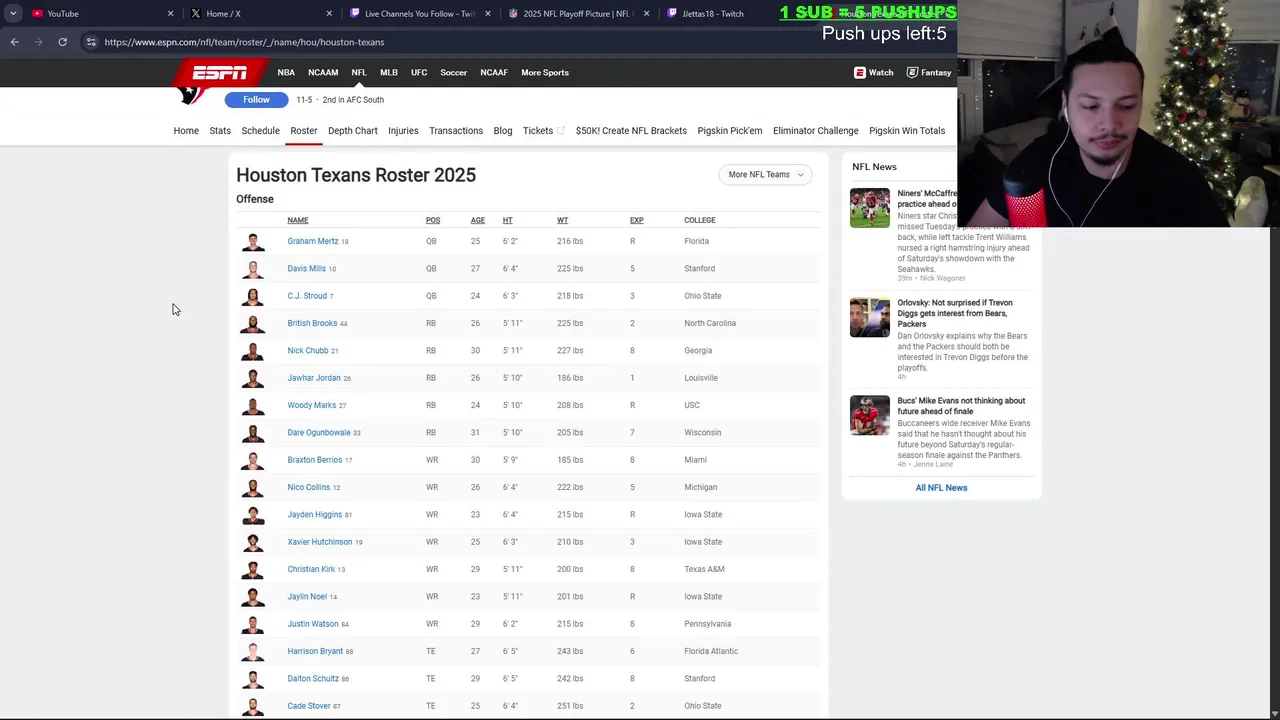
Task: Close the 2025 NFL Playoff Picture tab
Action: tap(647, 13)
